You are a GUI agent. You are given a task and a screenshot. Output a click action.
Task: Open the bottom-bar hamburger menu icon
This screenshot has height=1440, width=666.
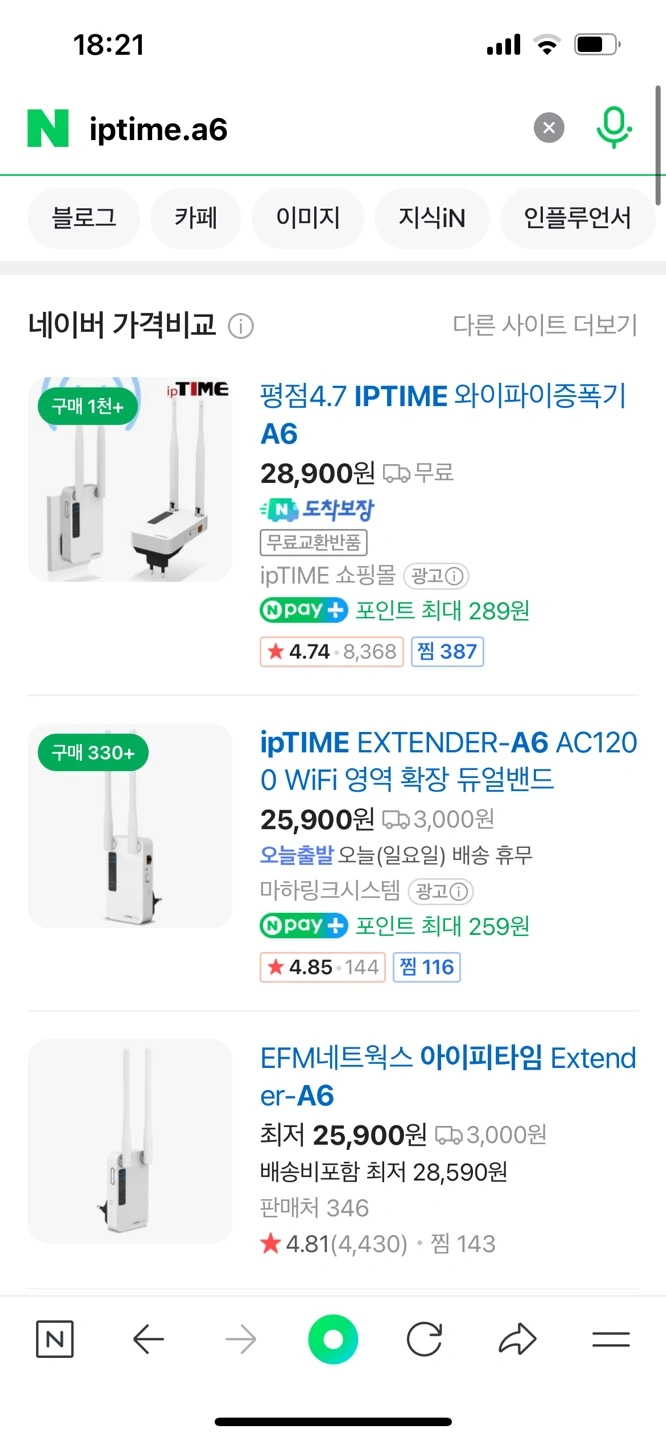609,1338
